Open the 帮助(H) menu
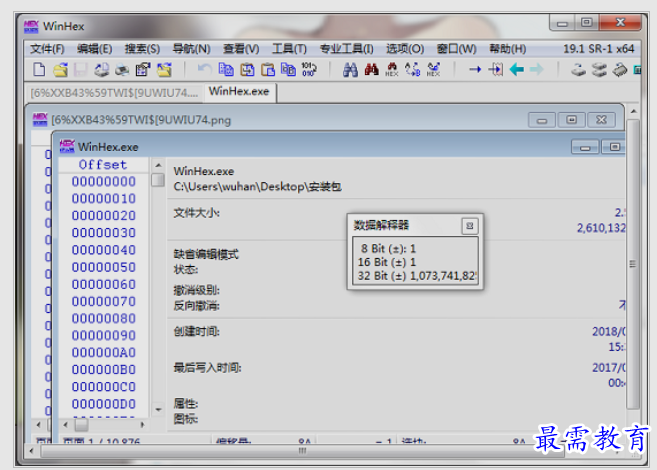Image resolution: width=657 pixels, height=470 pixels. tap(508, 49)
